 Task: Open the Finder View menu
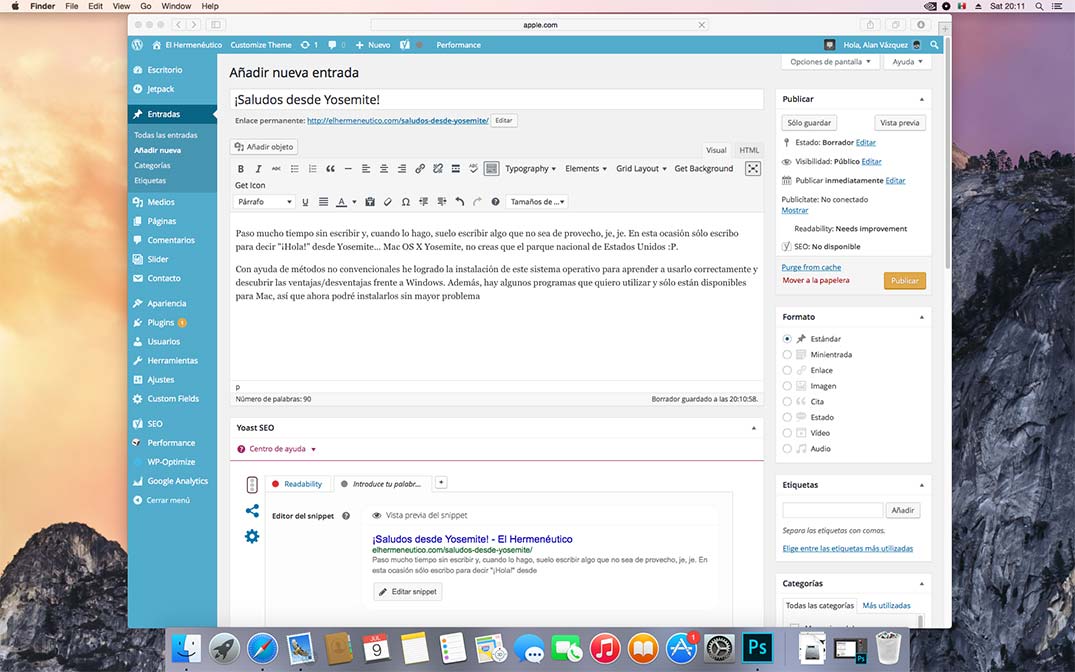121,6
